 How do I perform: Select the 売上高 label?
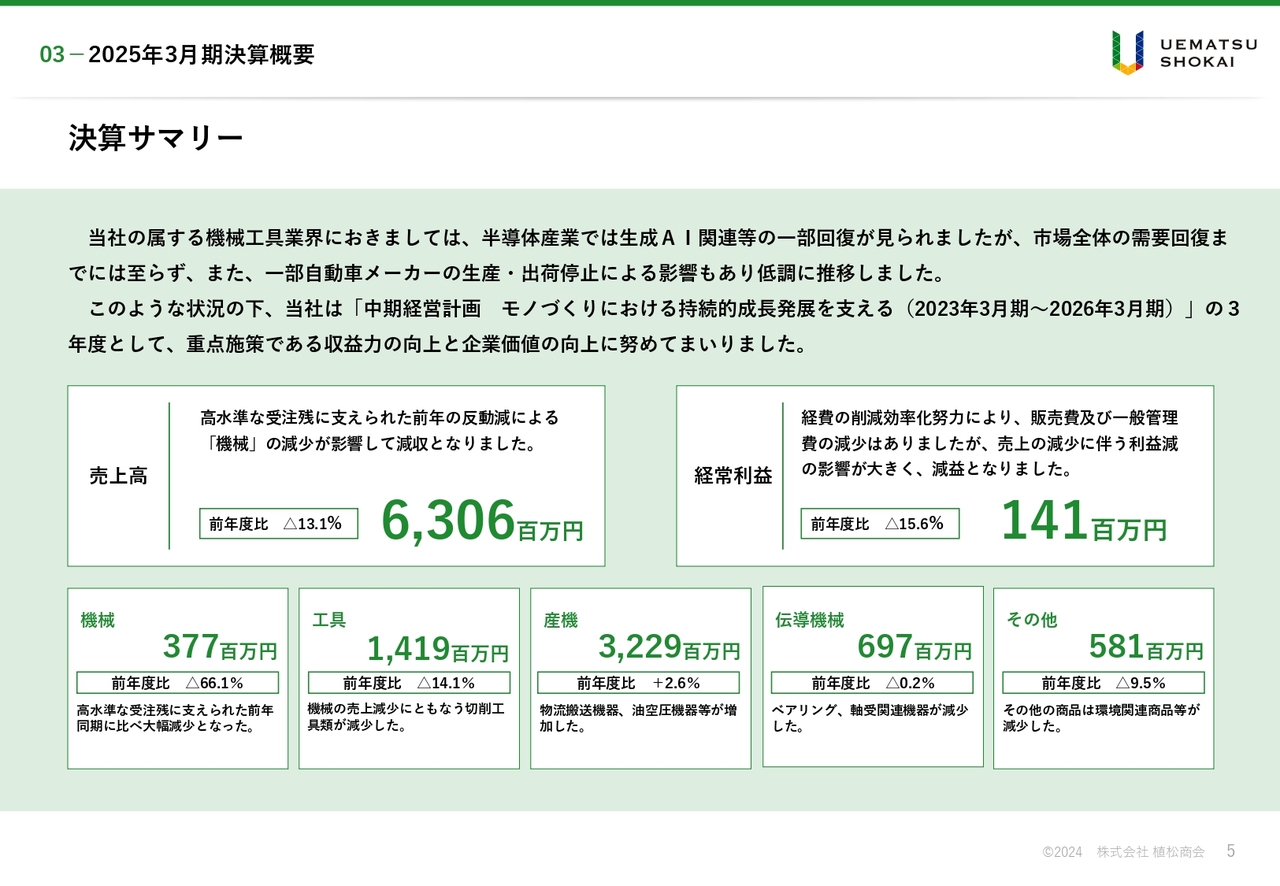pyautogui.click(x=118, y=476)
